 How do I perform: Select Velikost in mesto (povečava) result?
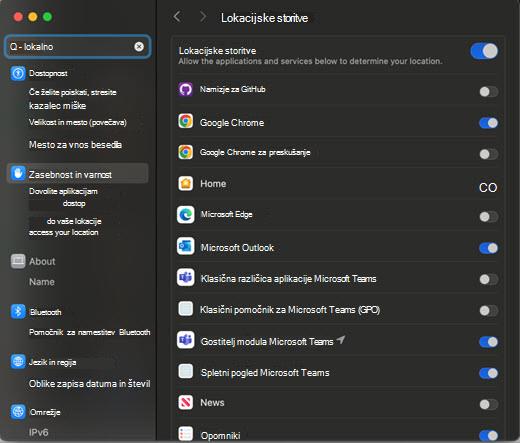click(x=78, y=122)
